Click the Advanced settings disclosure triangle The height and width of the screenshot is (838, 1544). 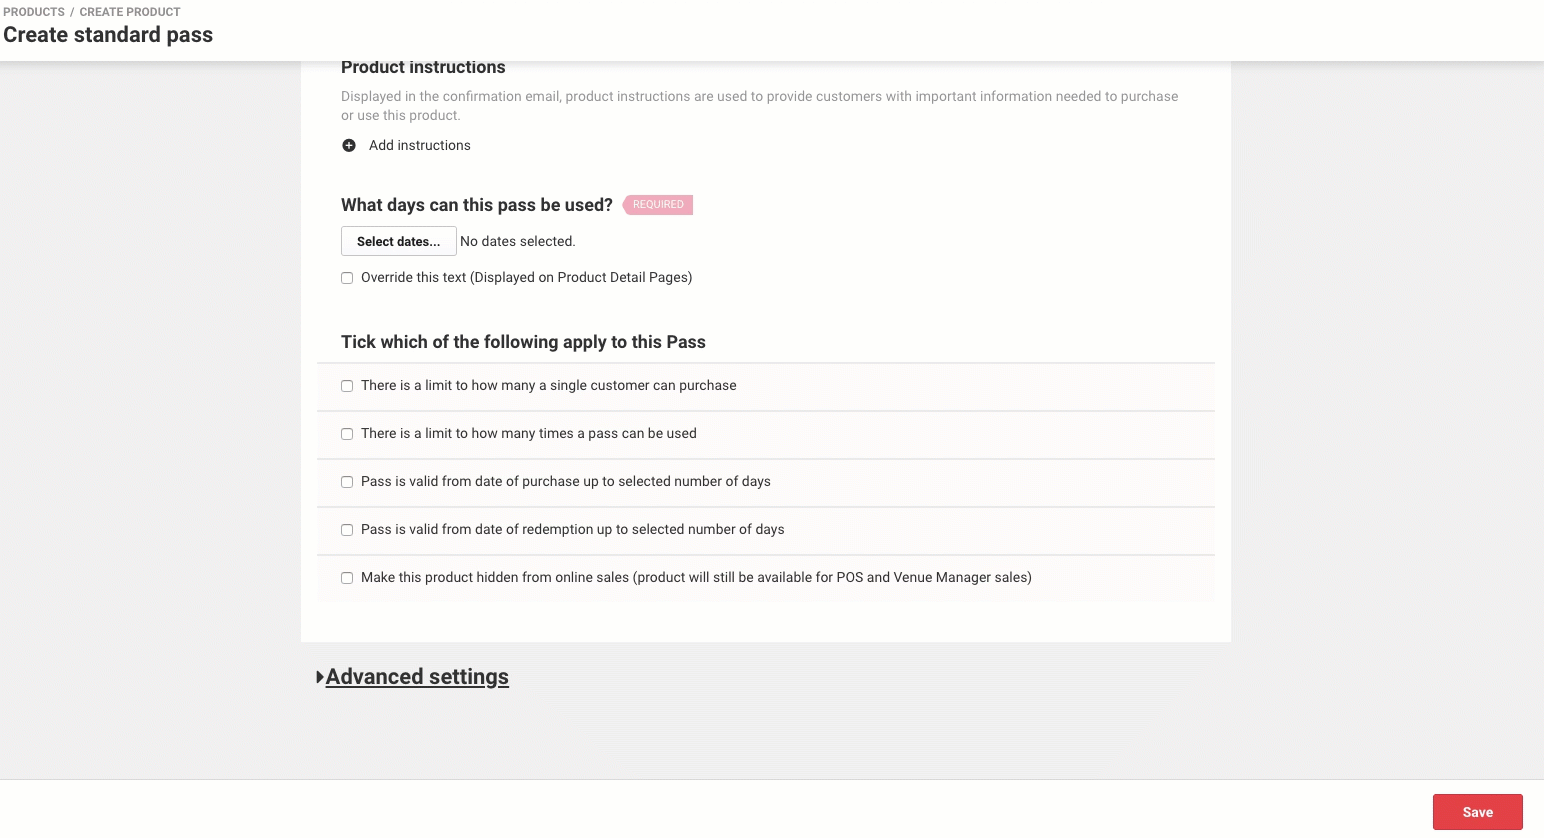pyautogui.click(x=320, y=677)
